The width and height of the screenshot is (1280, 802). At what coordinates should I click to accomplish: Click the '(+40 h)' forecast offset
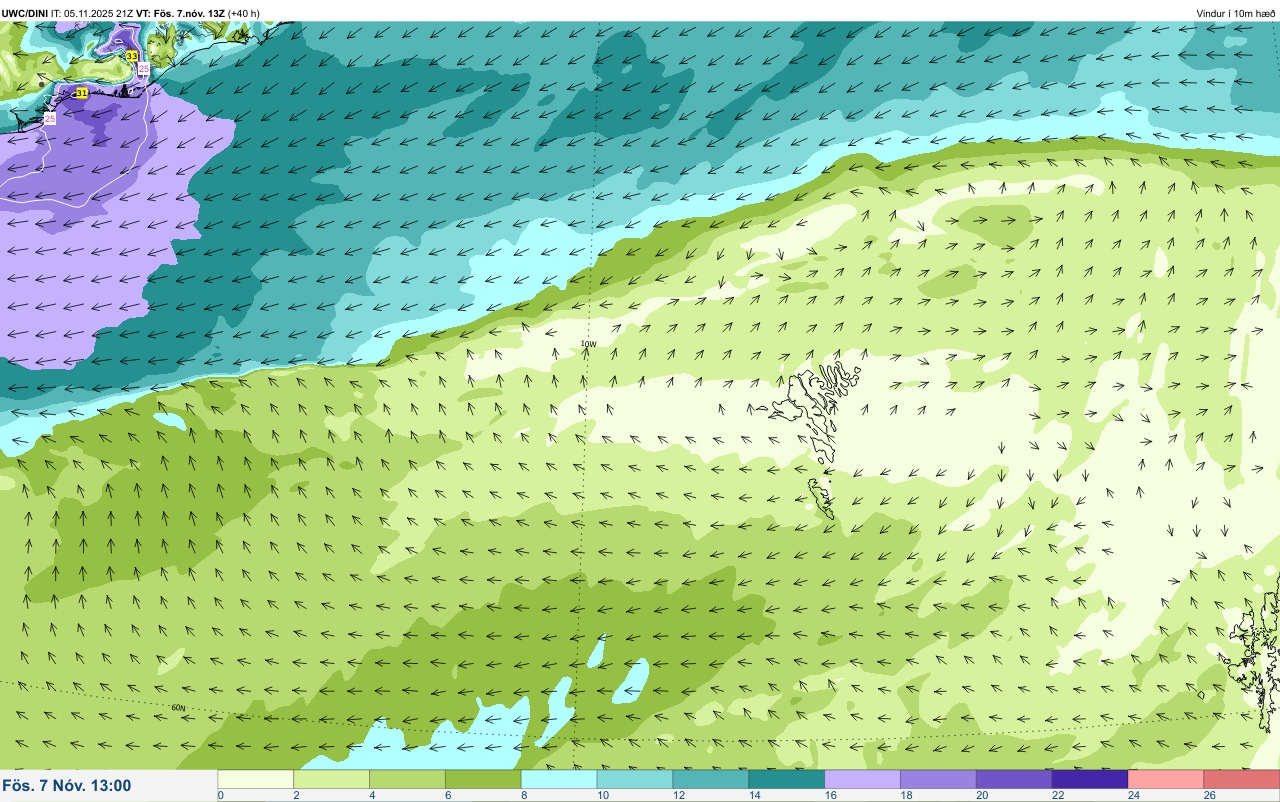click(x=244, y=13)
